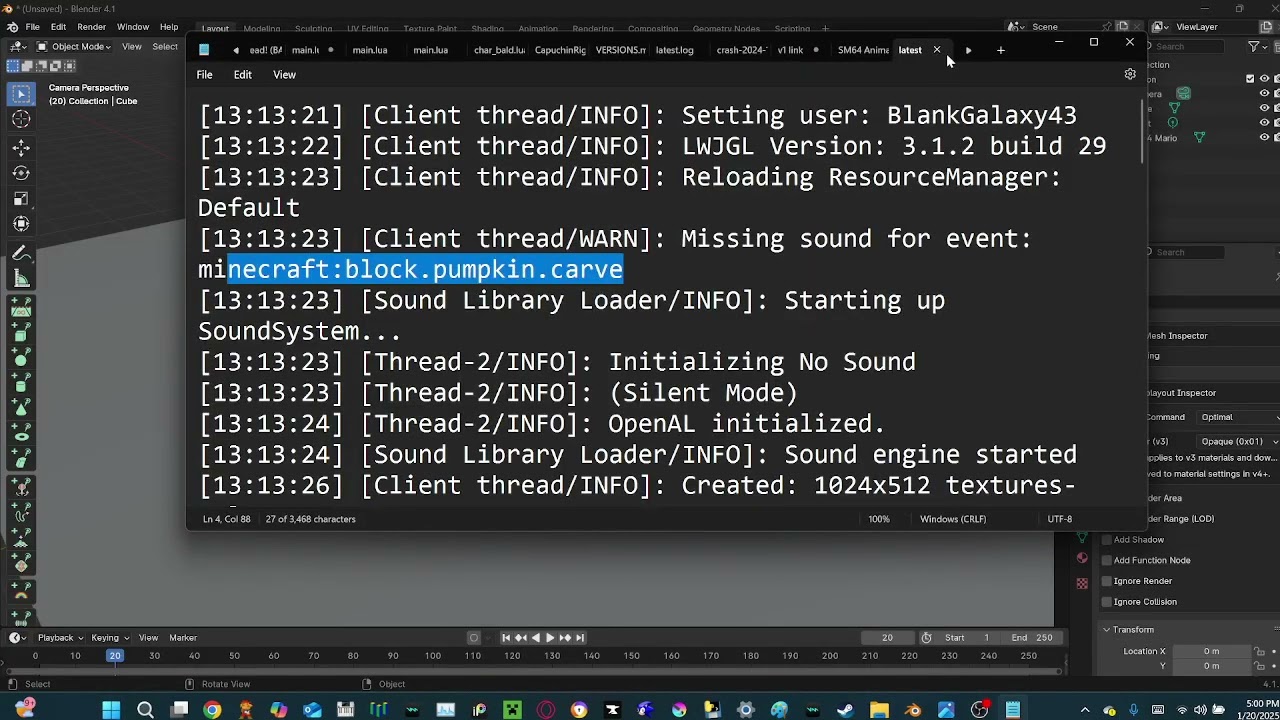Enable the Ignore Collision checkbox
The image size is (1280, 720).
pyautogui.click(x=1107, y=602)
